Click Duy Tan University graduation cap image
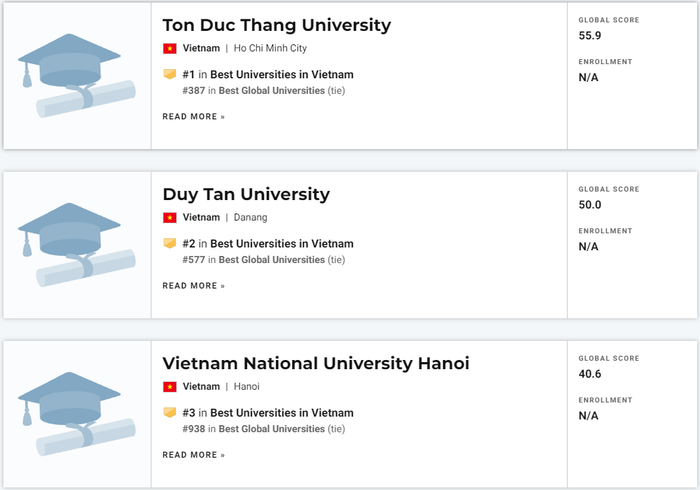This screenshot has width=700, height=490. pyautogui.click(x=76, y=244)
